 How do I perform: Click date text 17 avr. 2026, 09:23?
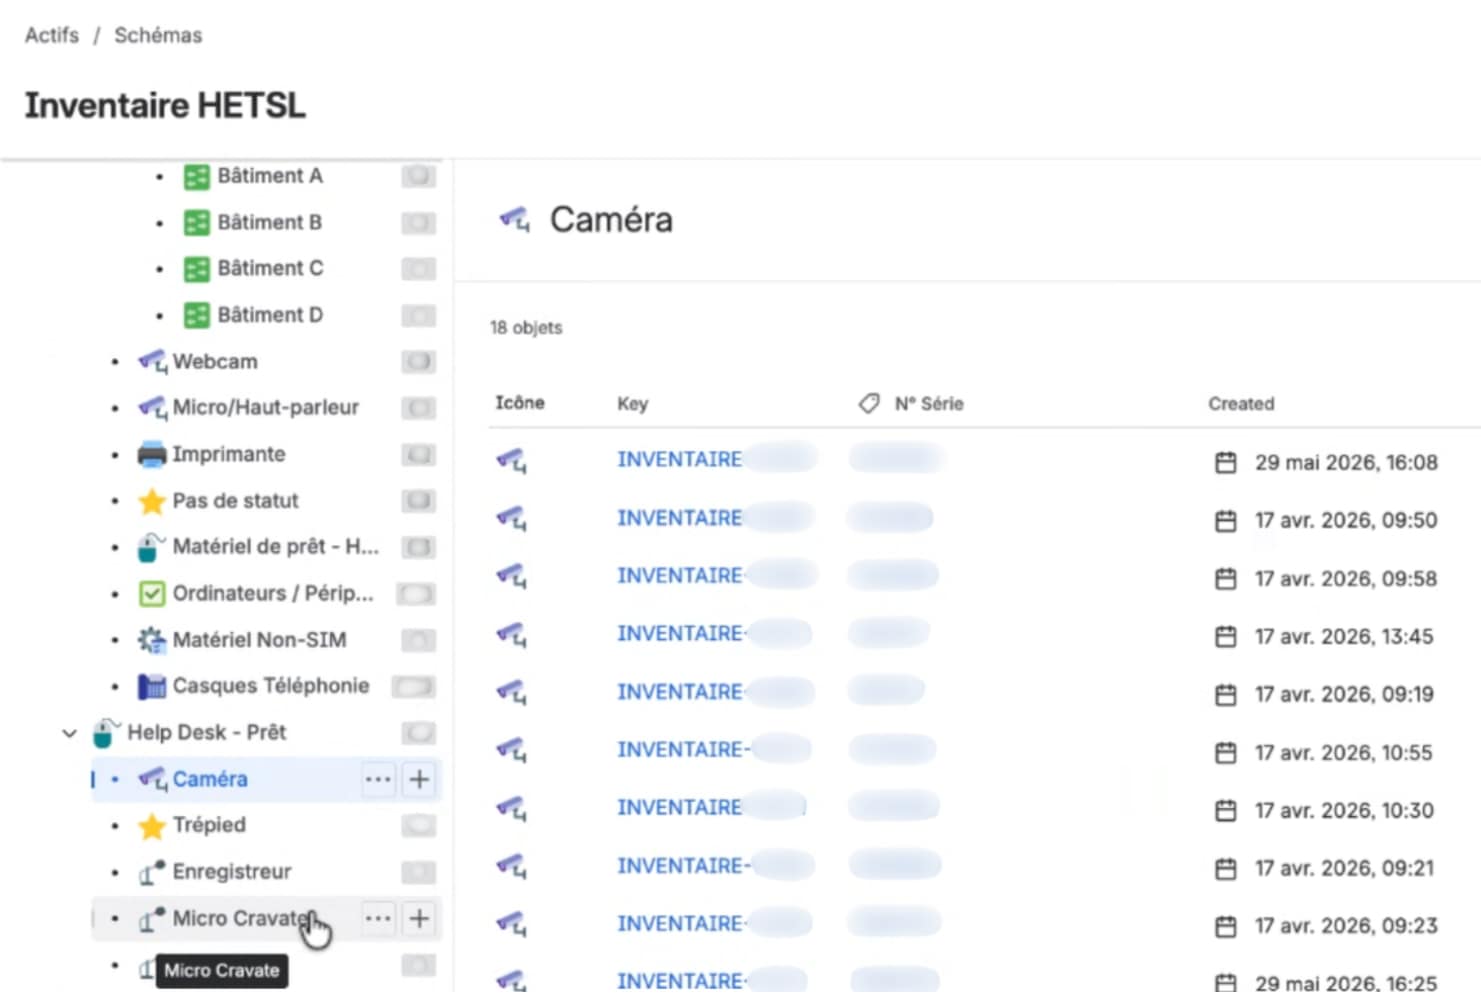pos(1346,926)
